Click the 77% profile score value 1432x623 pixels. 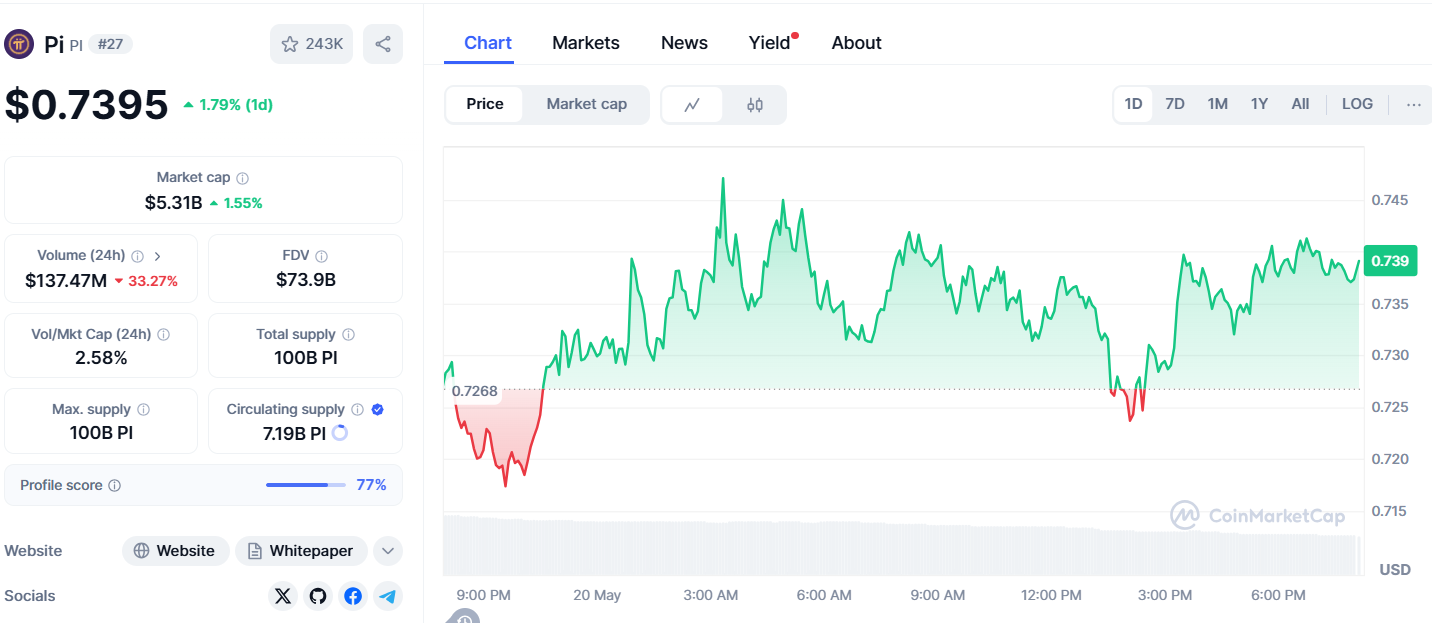[x=372, y=486]
